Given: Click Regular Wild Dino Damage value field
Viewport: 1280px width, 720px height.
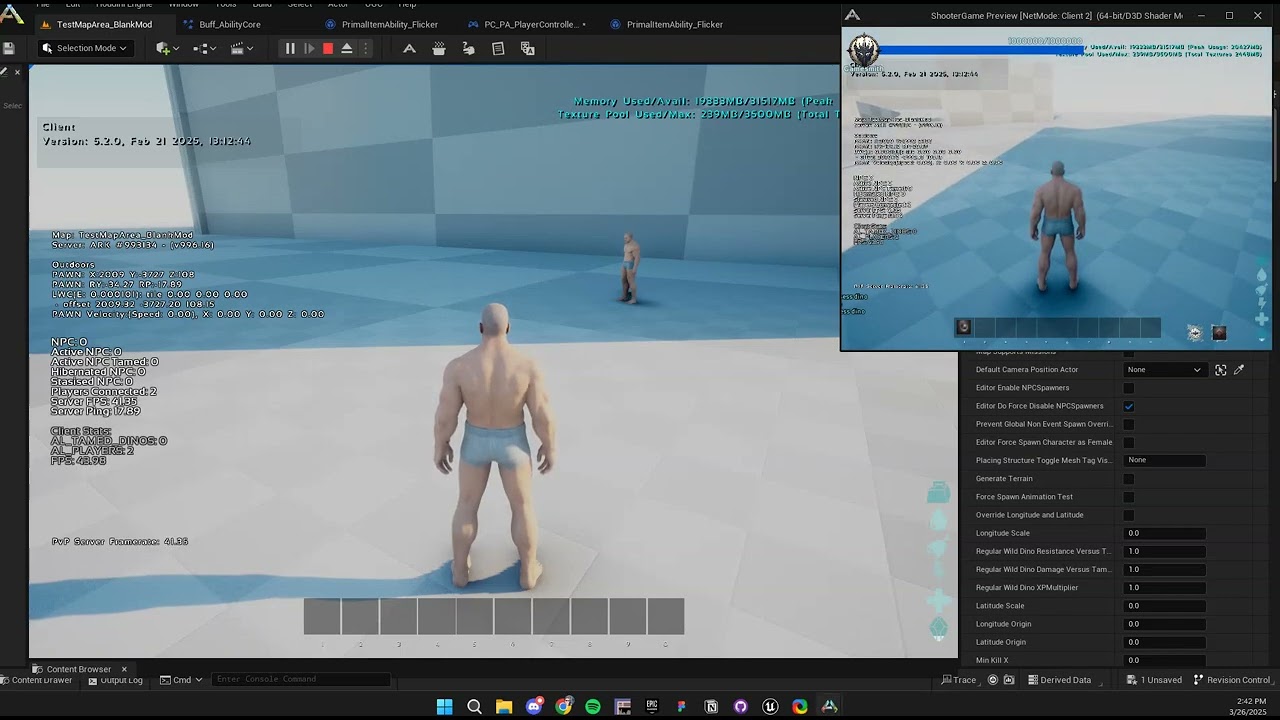Looking at the screenshot, I should click(x=1165, y=569).
